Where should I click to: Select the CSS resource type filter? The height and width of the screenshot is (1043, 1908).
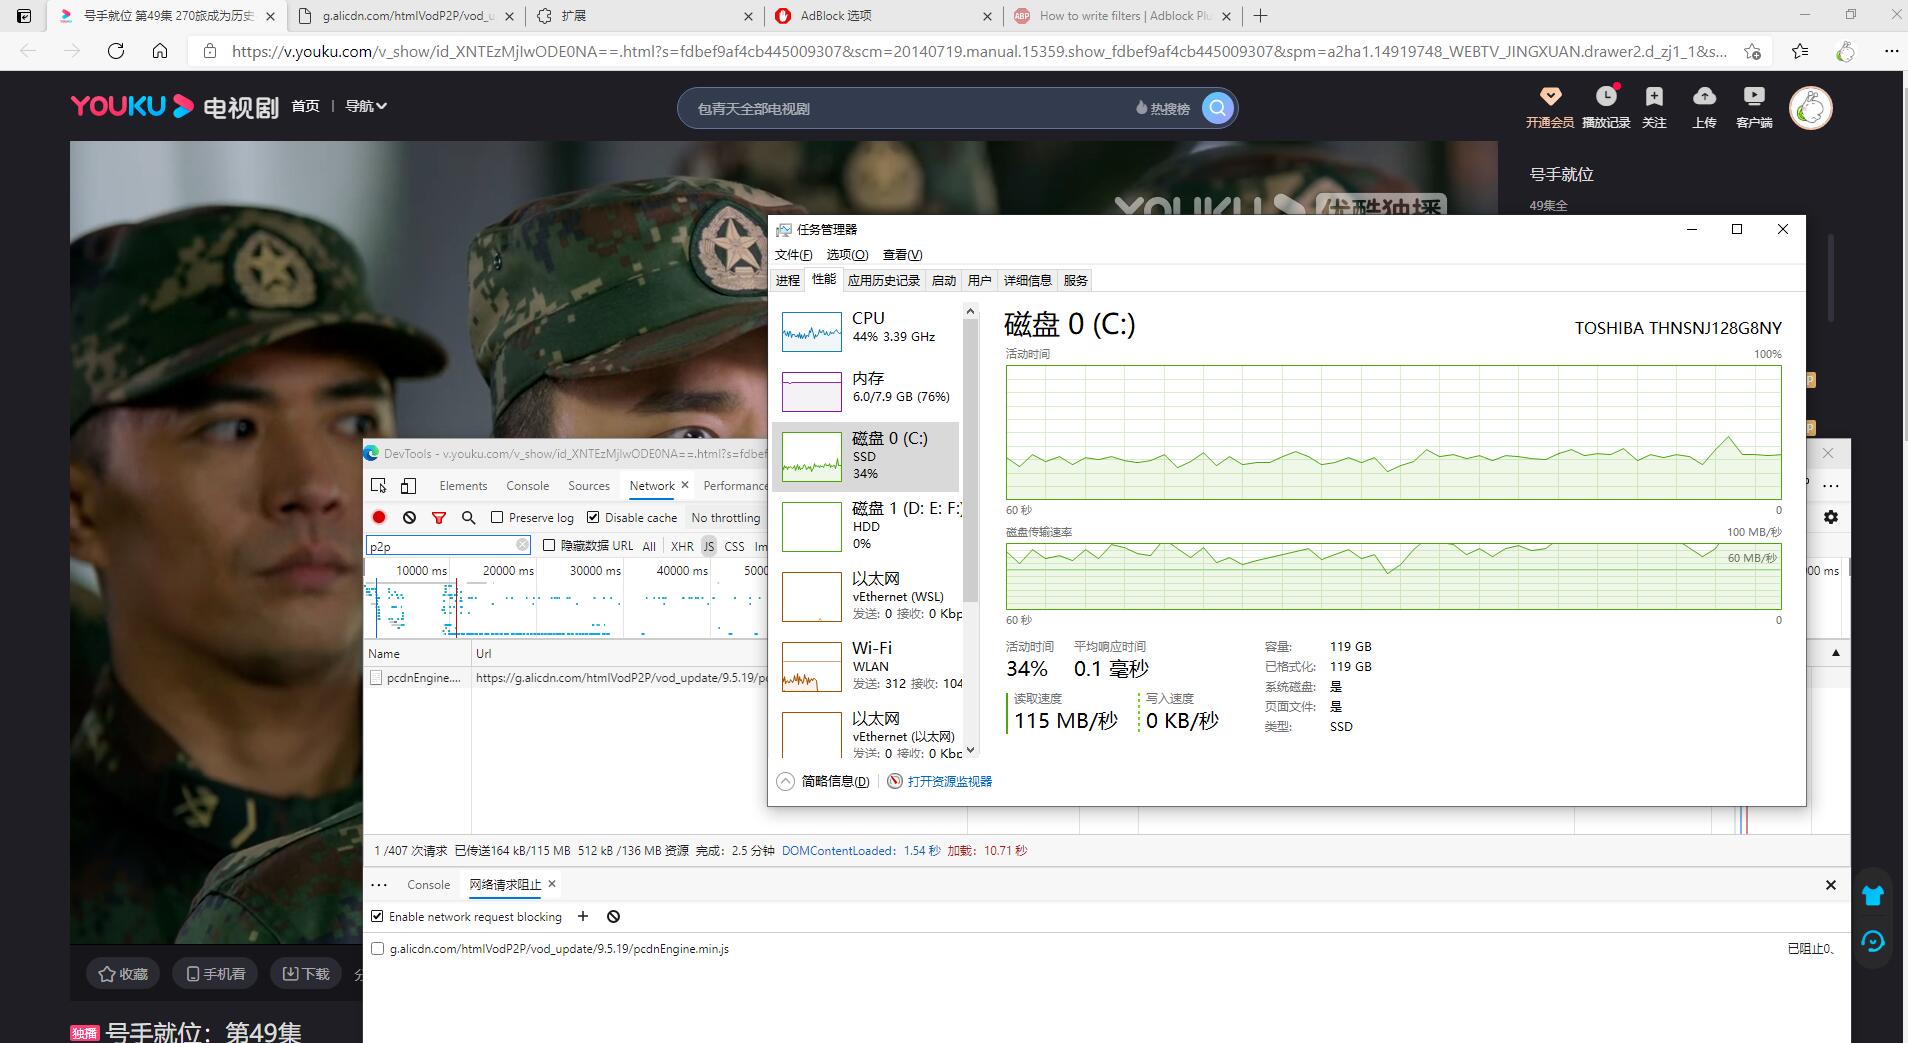coord(734,546)
